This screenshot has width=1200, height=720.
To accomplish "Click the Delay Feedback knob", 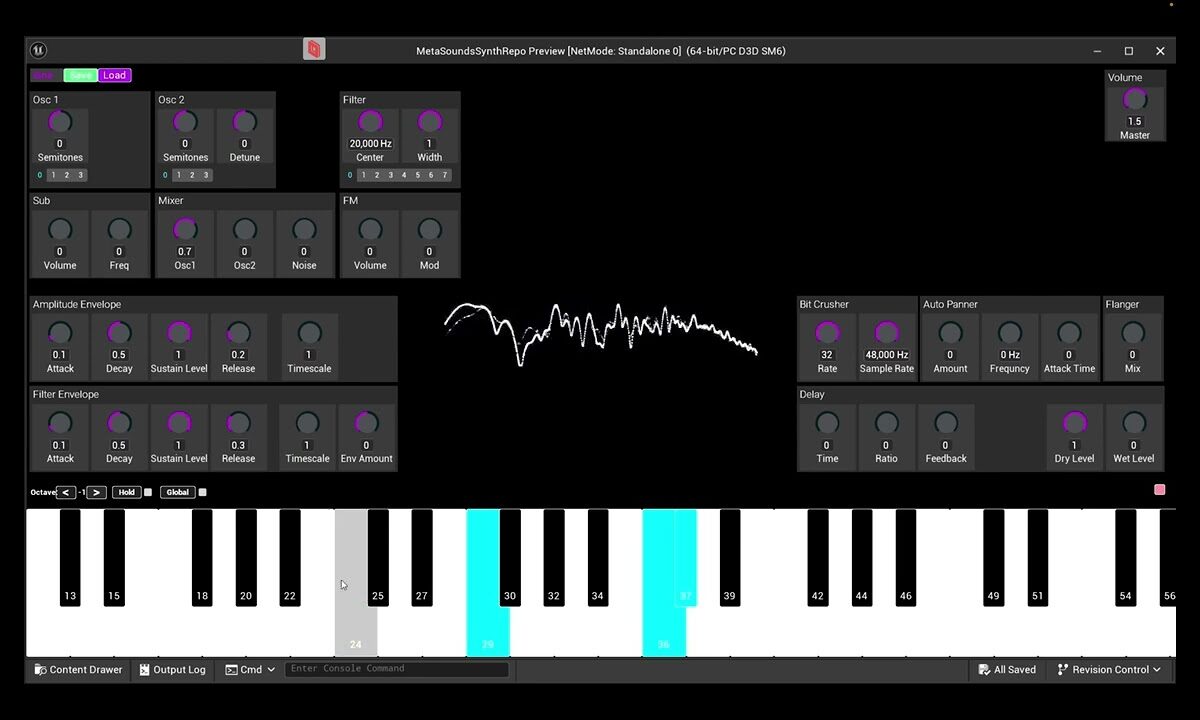I will coord(946,423).
